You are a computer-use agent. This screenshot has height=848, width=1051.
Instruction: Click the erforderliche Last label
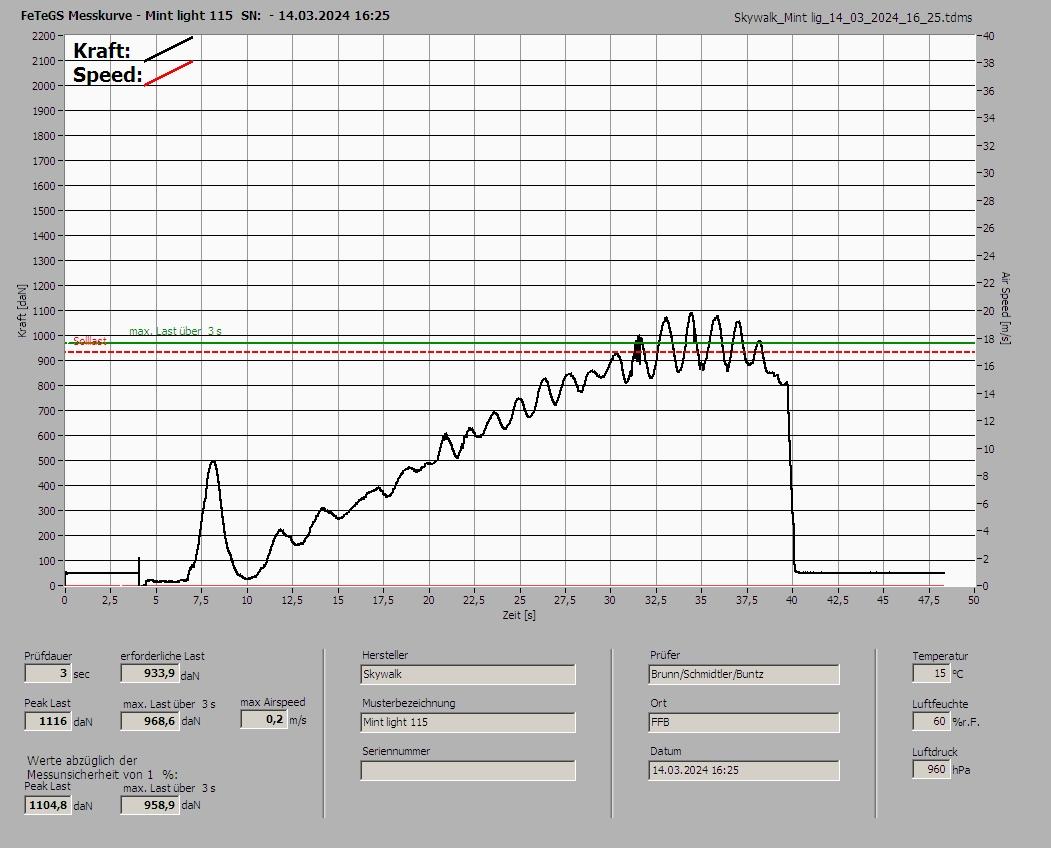pos(162,656)
